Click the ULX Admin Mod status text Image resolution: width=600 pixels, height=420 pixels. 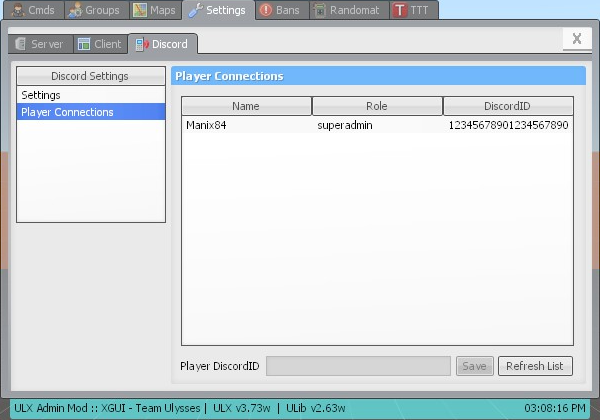click(107, 408)
